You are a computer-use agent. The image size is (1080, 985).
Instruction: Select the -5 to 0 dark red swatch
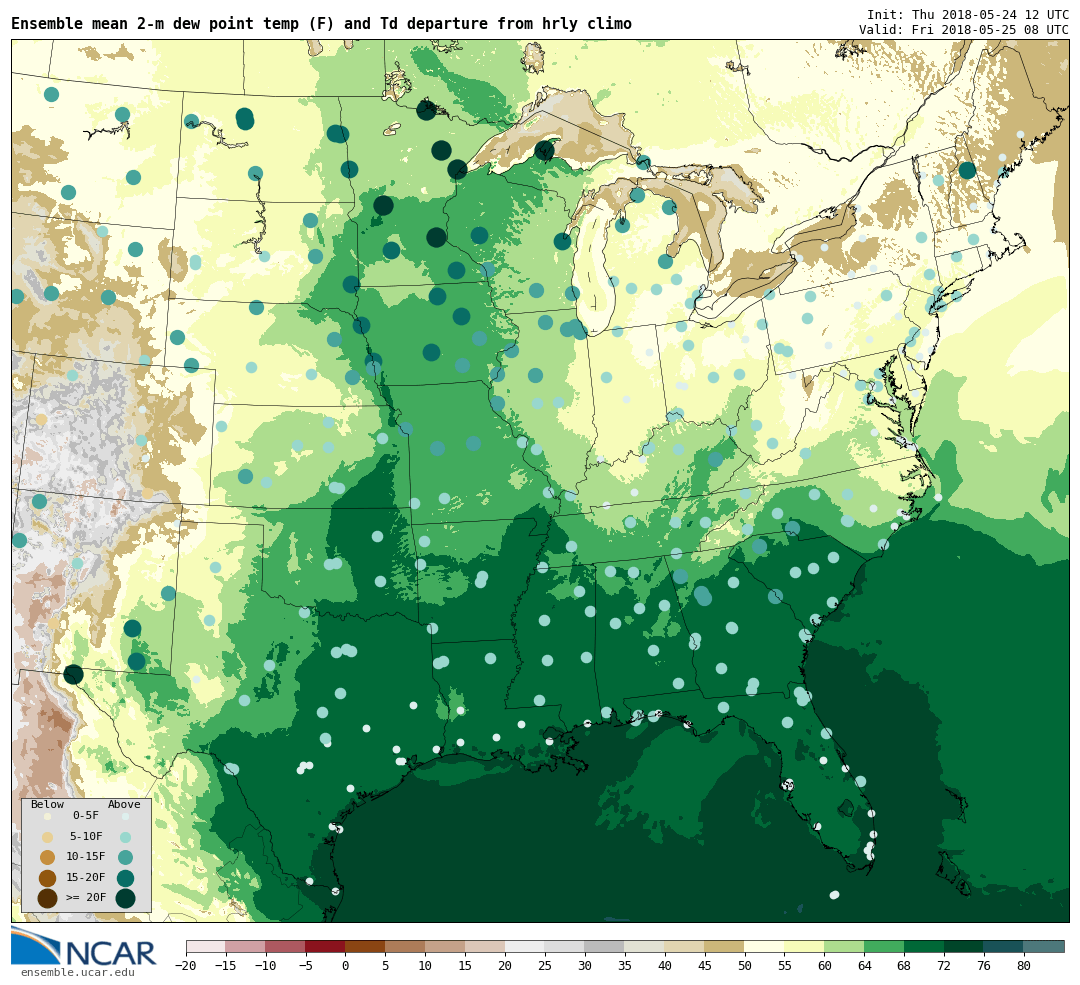click(x=326, y=946)
